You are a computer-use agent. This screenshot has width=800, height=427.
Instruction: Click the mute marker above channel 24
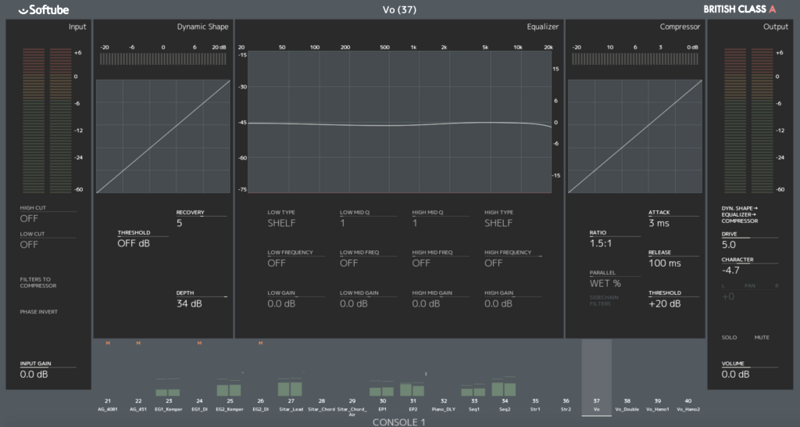(199, 343)
